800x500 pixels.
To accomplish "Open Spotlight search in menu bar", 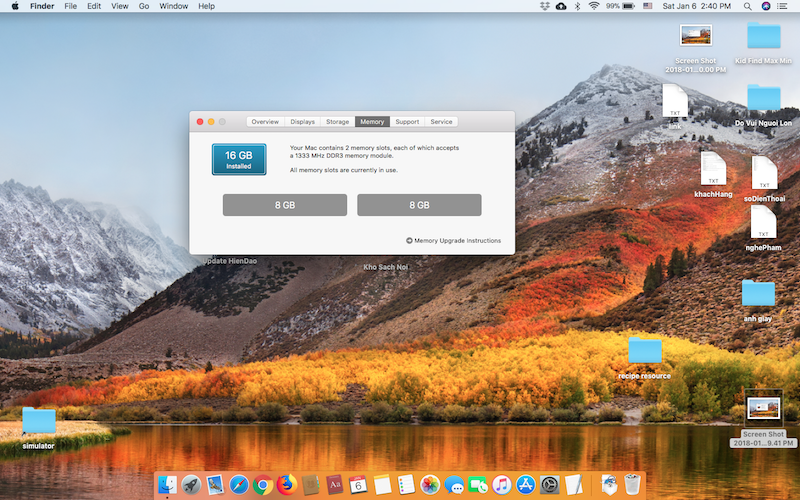I will [745, 6].
